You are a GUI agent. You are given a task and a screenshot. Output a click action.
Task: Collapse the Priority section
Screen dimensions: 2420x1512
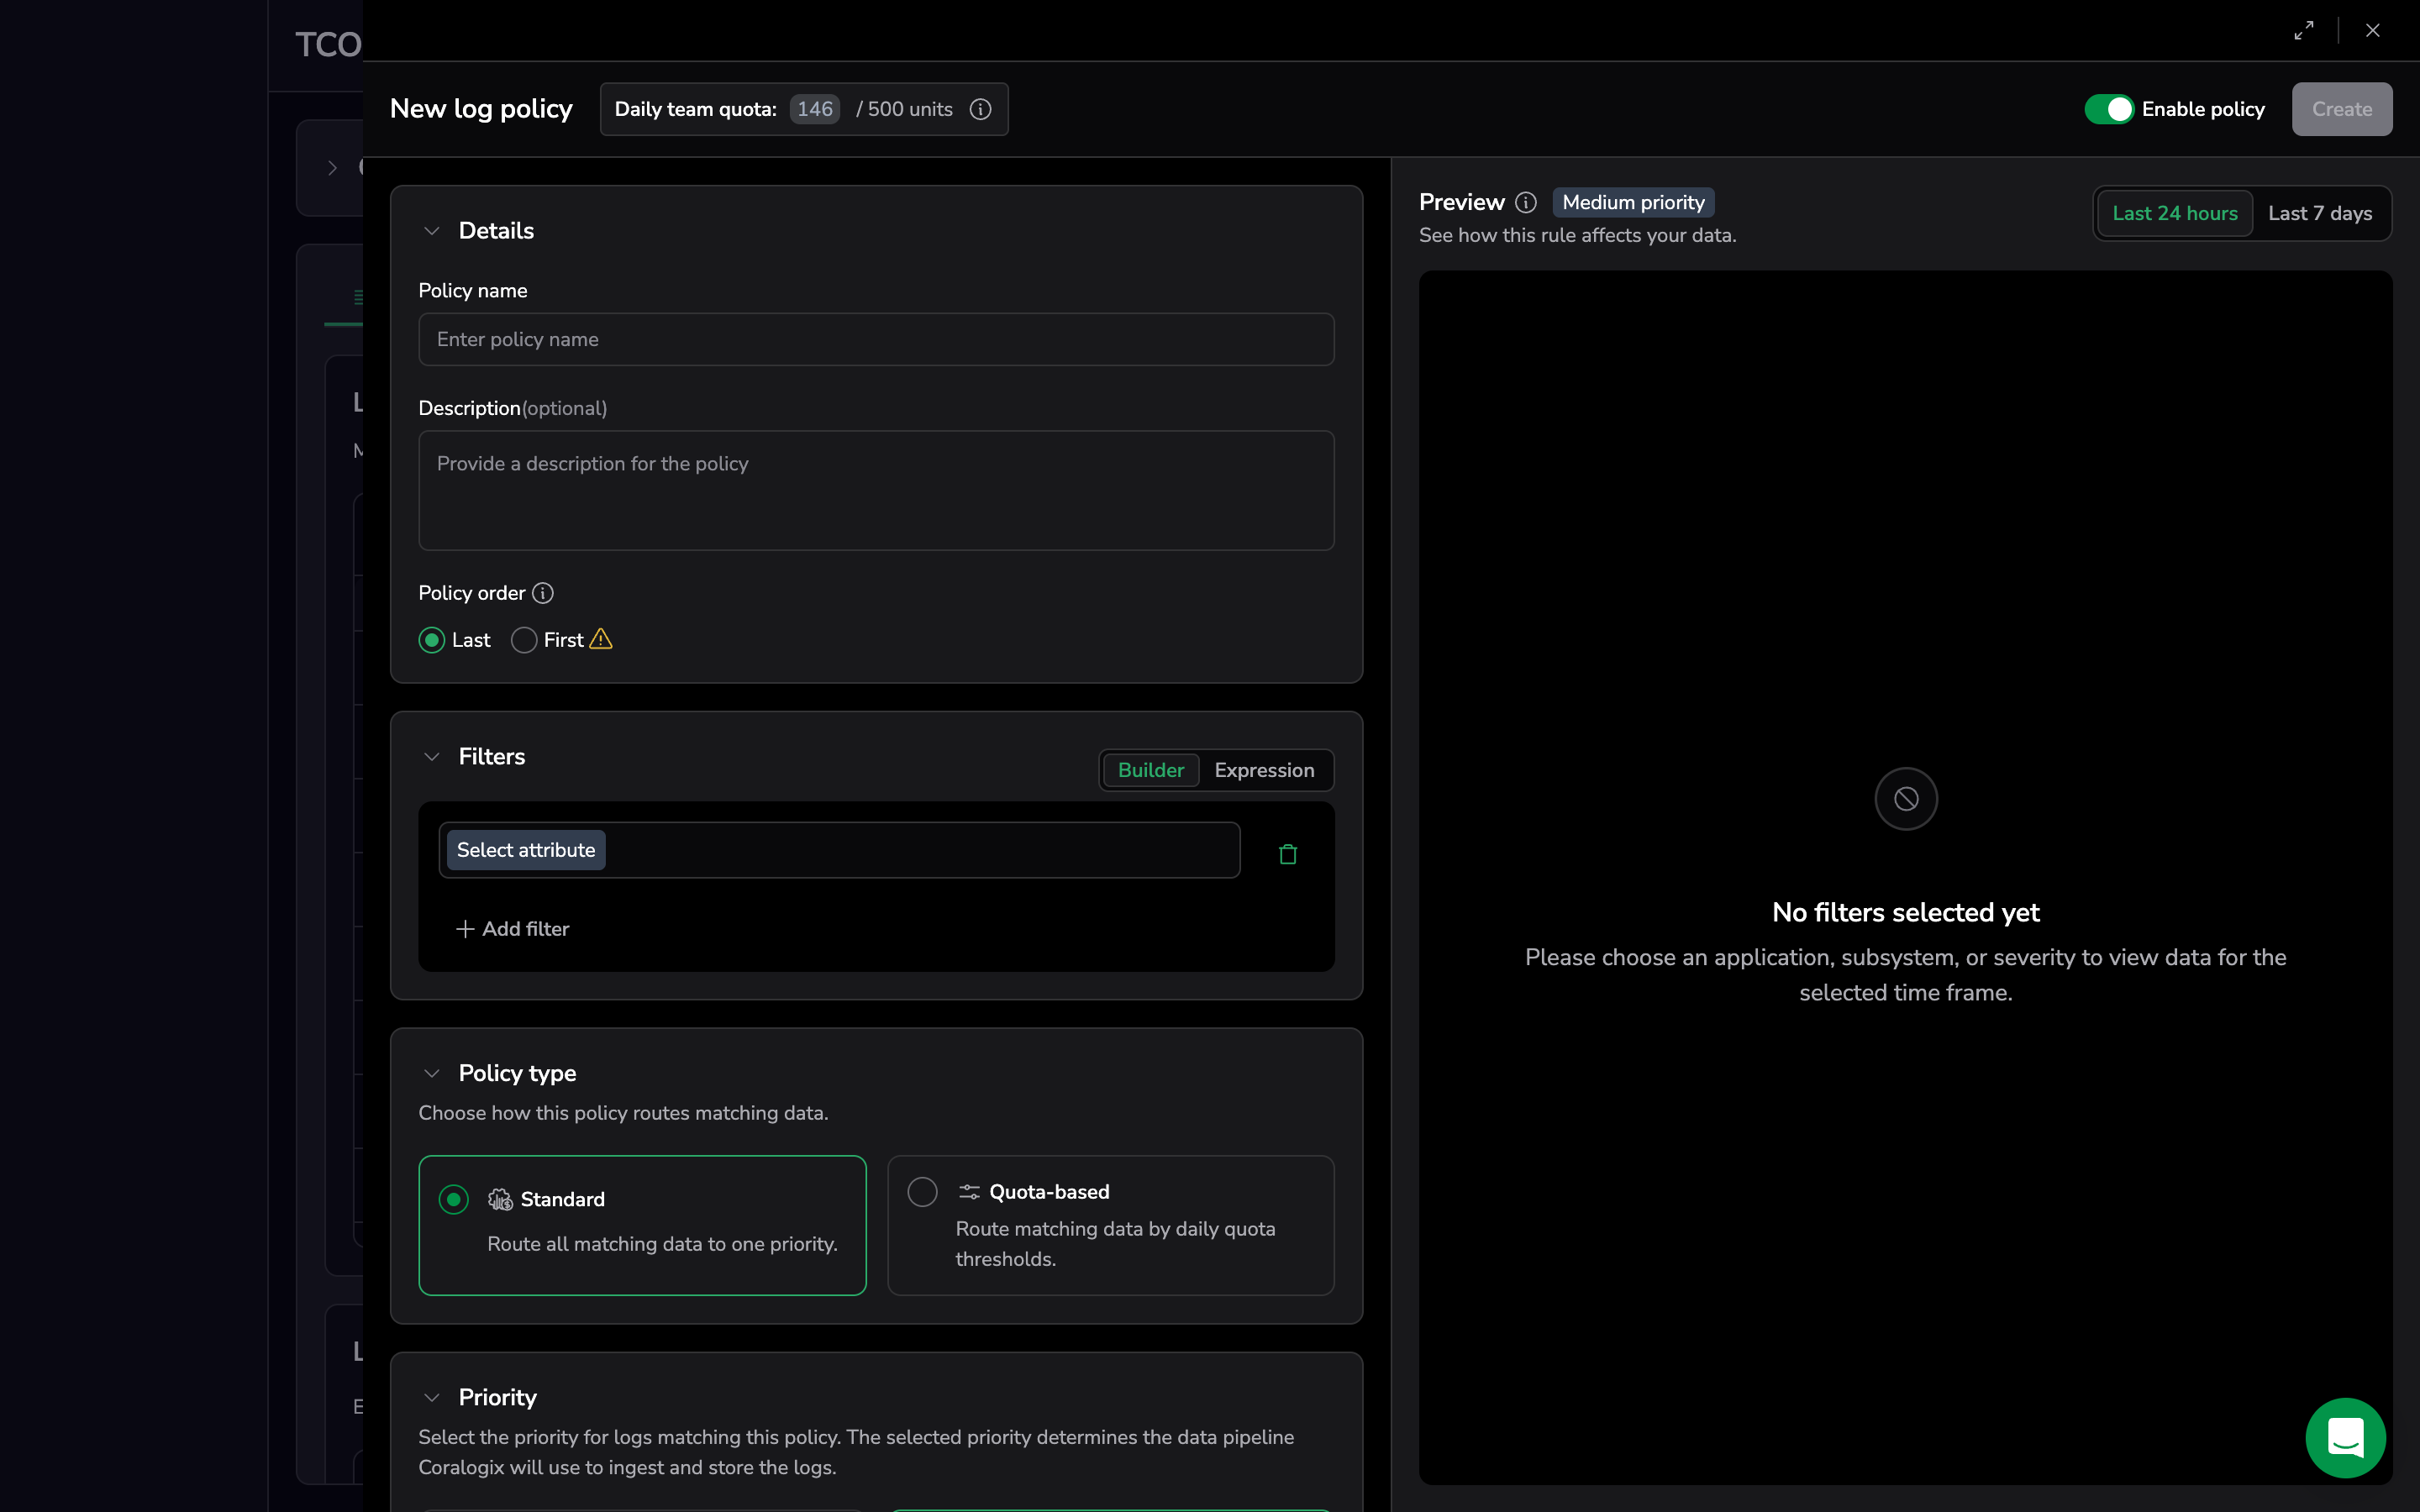tap(432, 1397)
